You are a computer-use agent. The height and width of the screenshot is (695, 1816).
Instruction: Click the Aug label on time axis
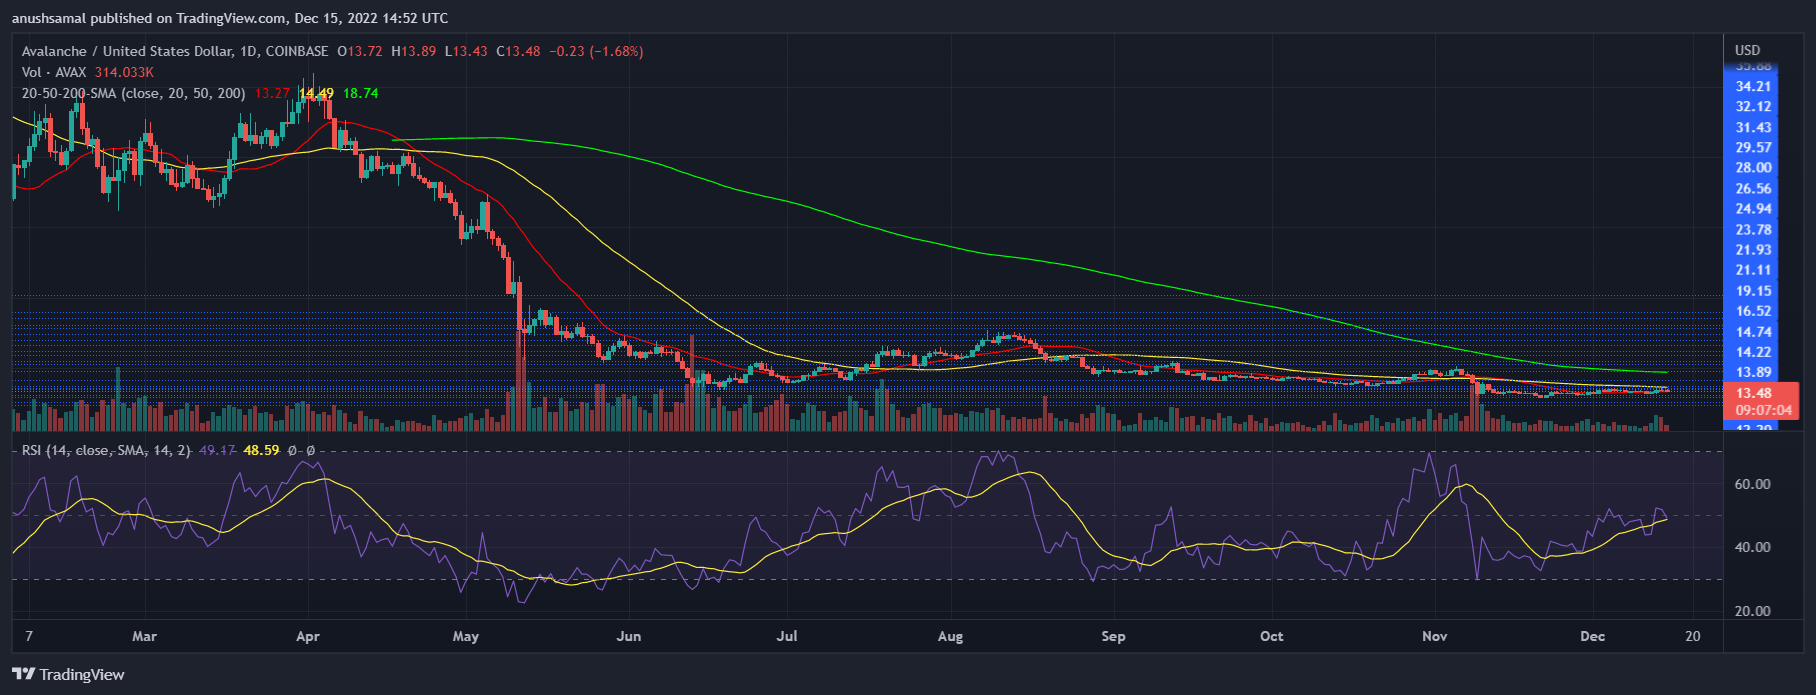tap(950, 636)
